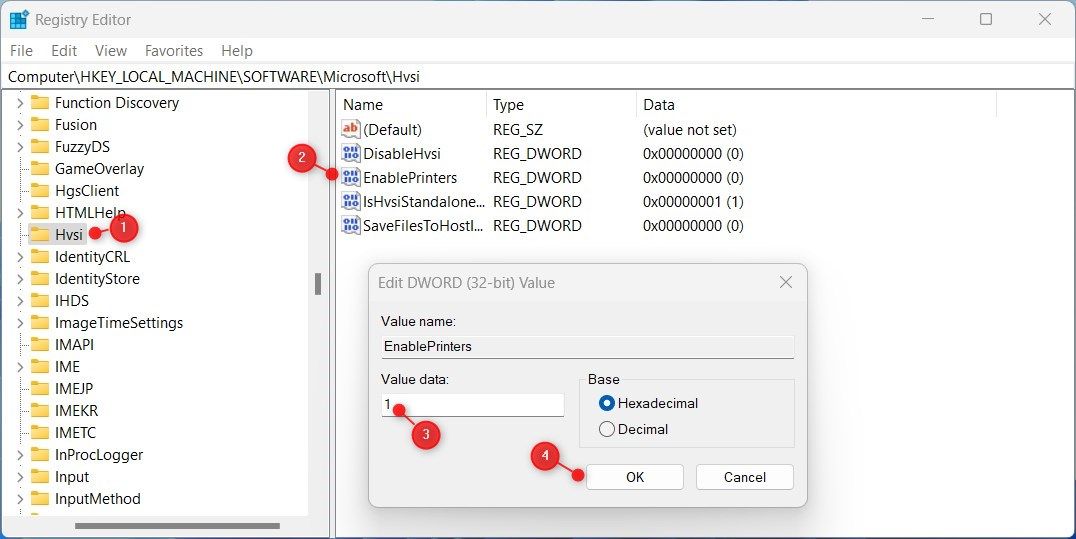
Task: Click the InputMethod folder icon
Action: tap(40, 498)
